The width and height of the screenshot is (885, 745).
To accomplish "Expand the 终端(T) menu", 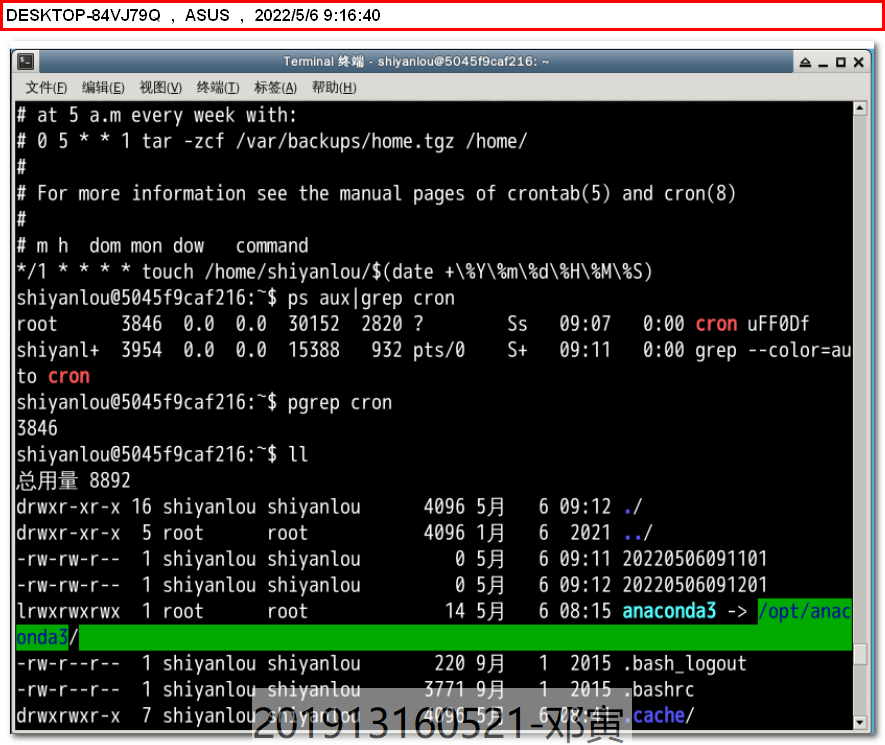I will tap(218, 88).
